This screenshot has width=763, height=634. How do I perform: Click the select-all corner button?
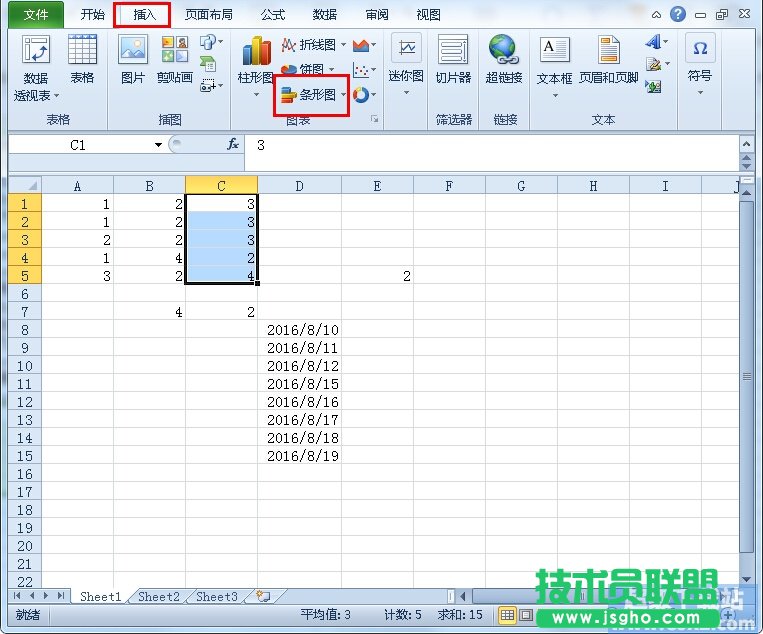click(25, 185)
